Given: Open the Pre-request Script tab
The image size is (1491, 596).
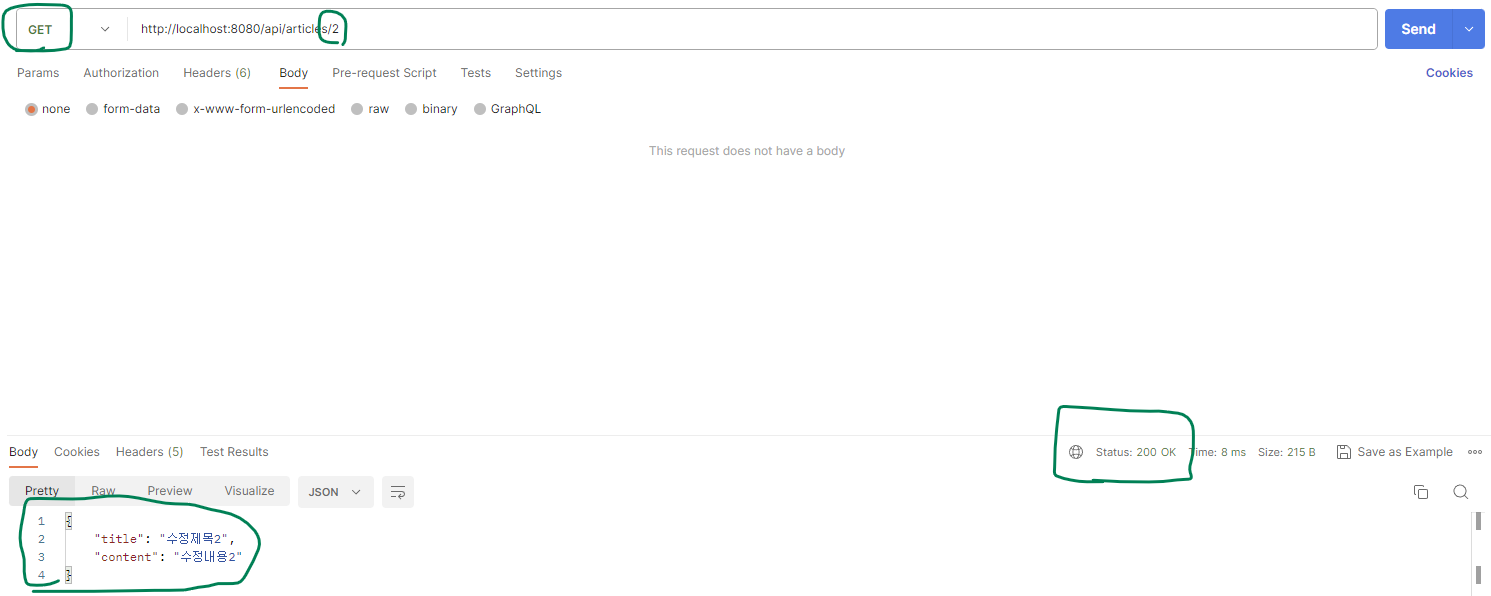Looking at the screenshot, I should pyautogui.click(x=384, y=73).
